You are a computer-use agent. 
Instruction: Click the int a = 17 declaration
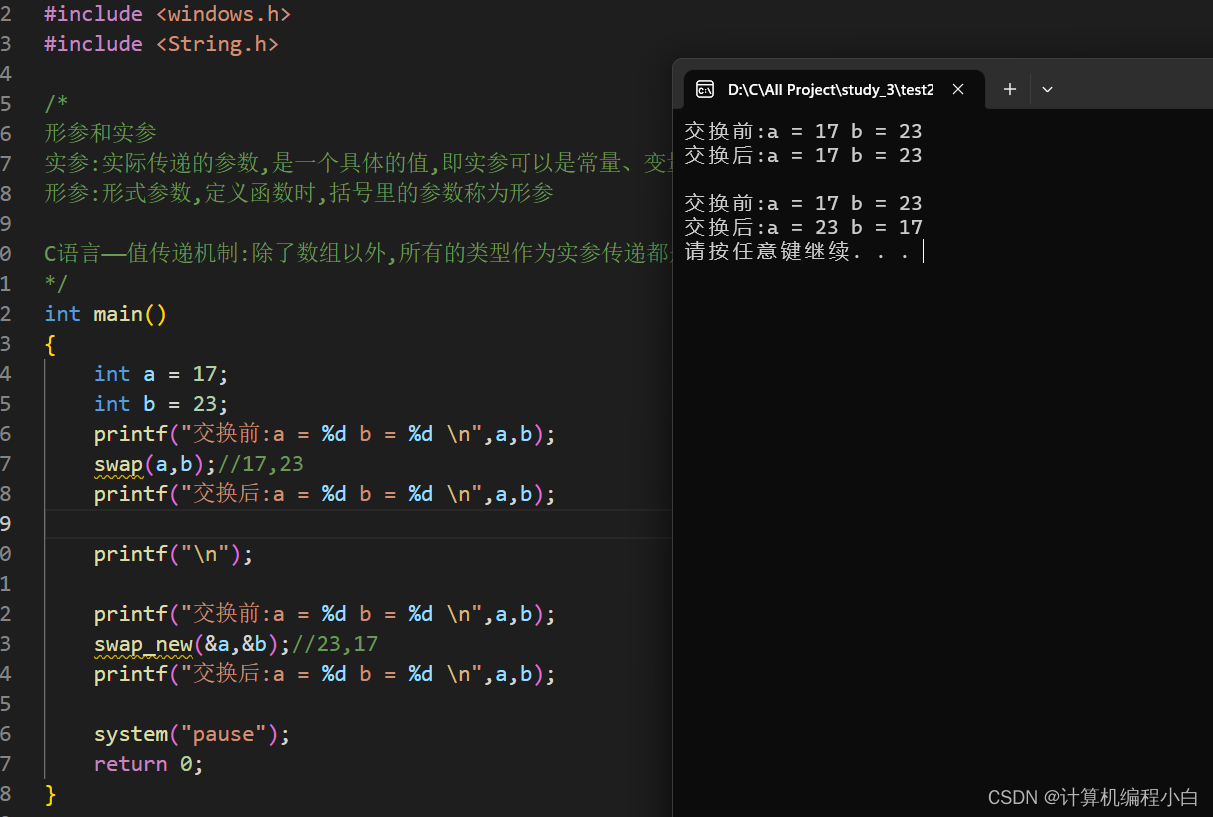tap(160, 373)
